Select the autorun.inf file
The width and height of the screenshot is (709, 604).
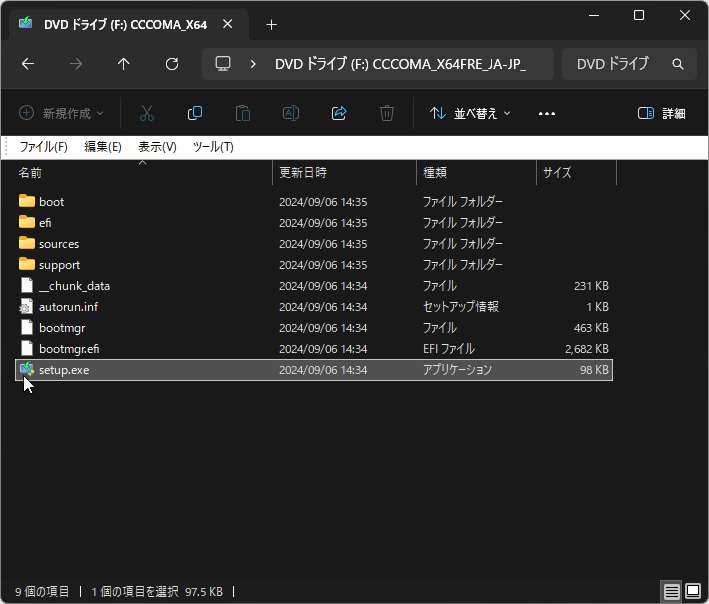tap(68, 307)
